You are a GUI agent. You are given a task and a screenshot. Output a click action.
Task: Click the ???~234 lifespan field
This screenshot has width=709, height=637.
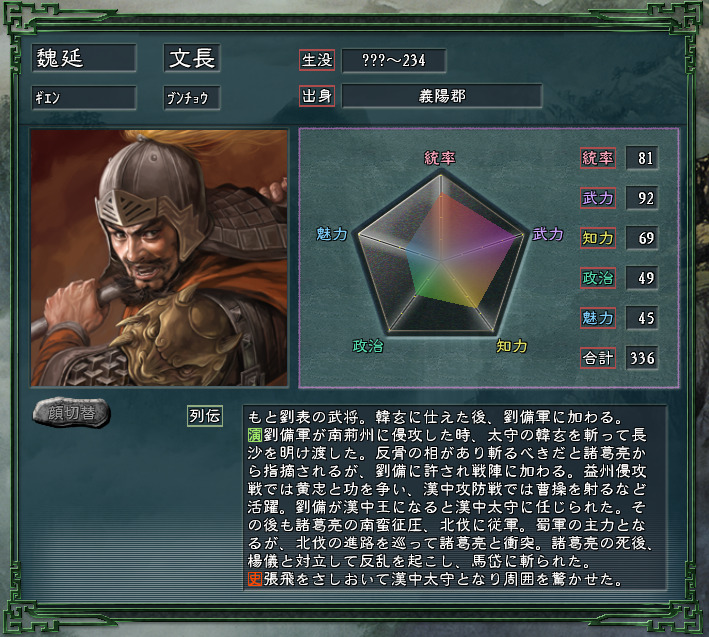click(394, 60)
